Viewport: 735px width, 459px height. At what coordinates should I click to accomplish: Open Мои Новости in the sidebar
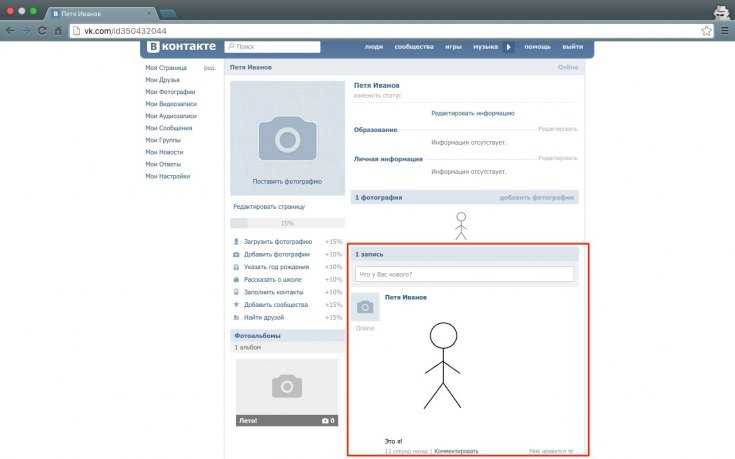[164, 152]
